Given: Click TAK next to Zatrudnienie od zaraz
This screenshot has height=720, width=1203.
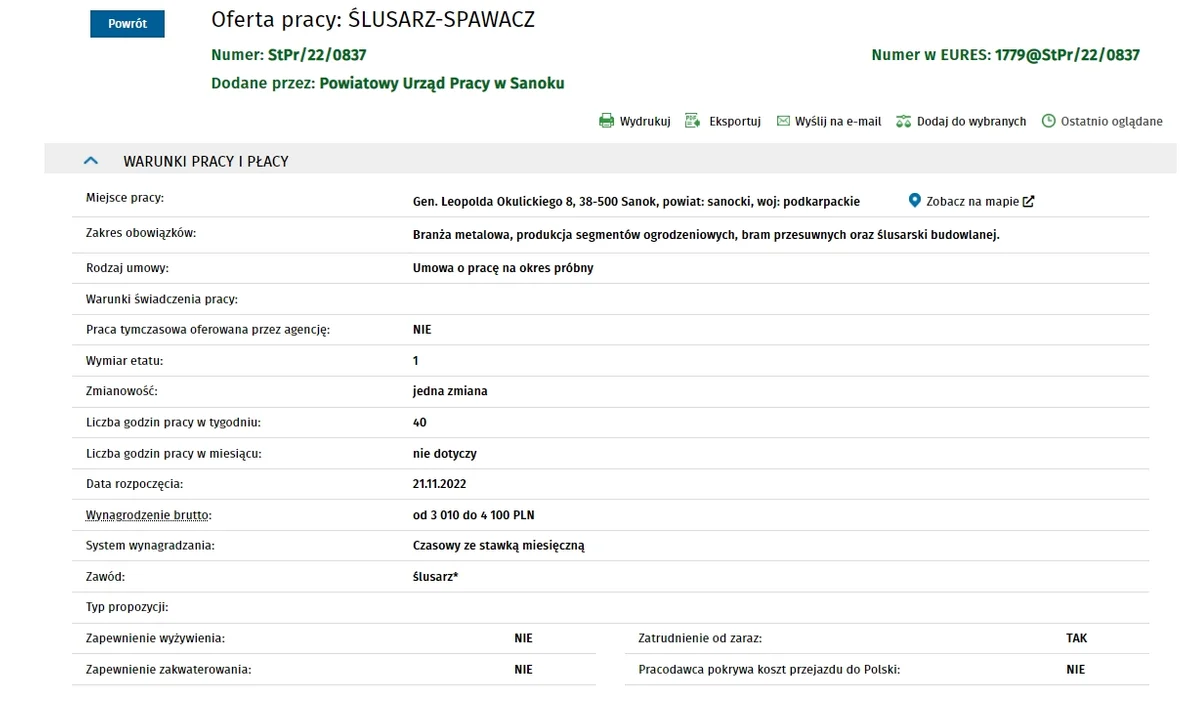Looking at the screenshot, I should click(1076, 638).
